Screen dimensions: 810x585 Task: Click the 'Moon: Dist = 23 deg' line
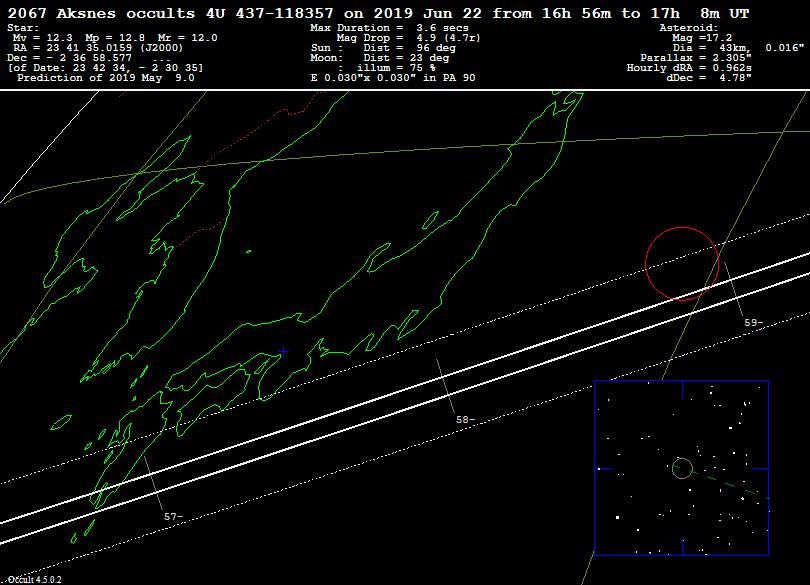point(380,58)
